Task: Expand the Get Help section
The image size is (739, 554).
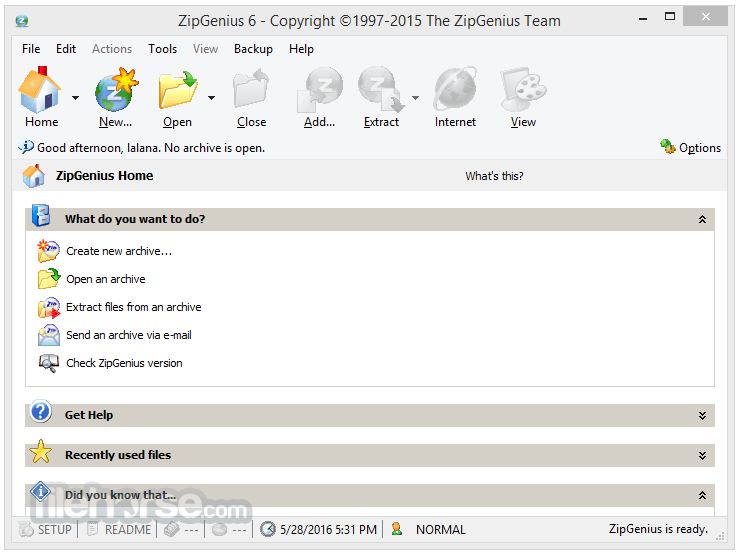Action: 702,415
